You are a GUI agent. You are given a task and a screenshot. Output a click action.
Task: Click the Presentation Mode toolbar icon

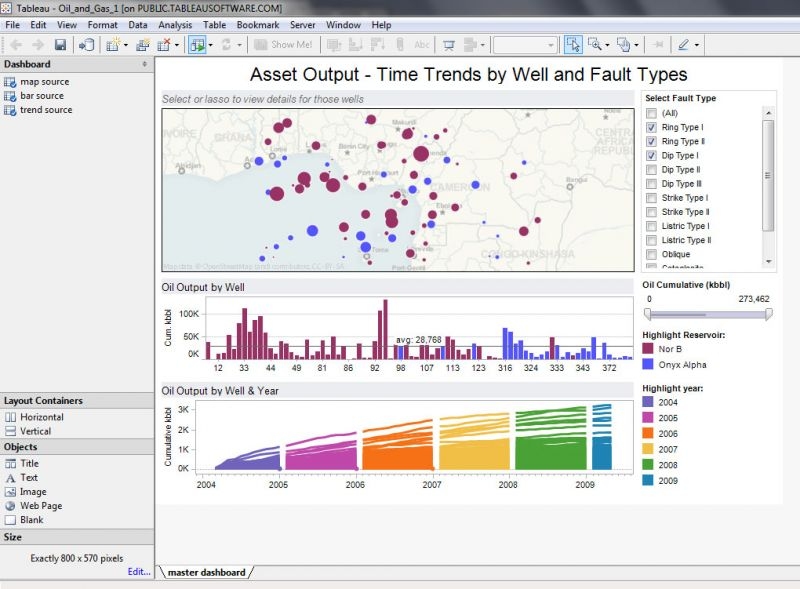click(448, 45)
